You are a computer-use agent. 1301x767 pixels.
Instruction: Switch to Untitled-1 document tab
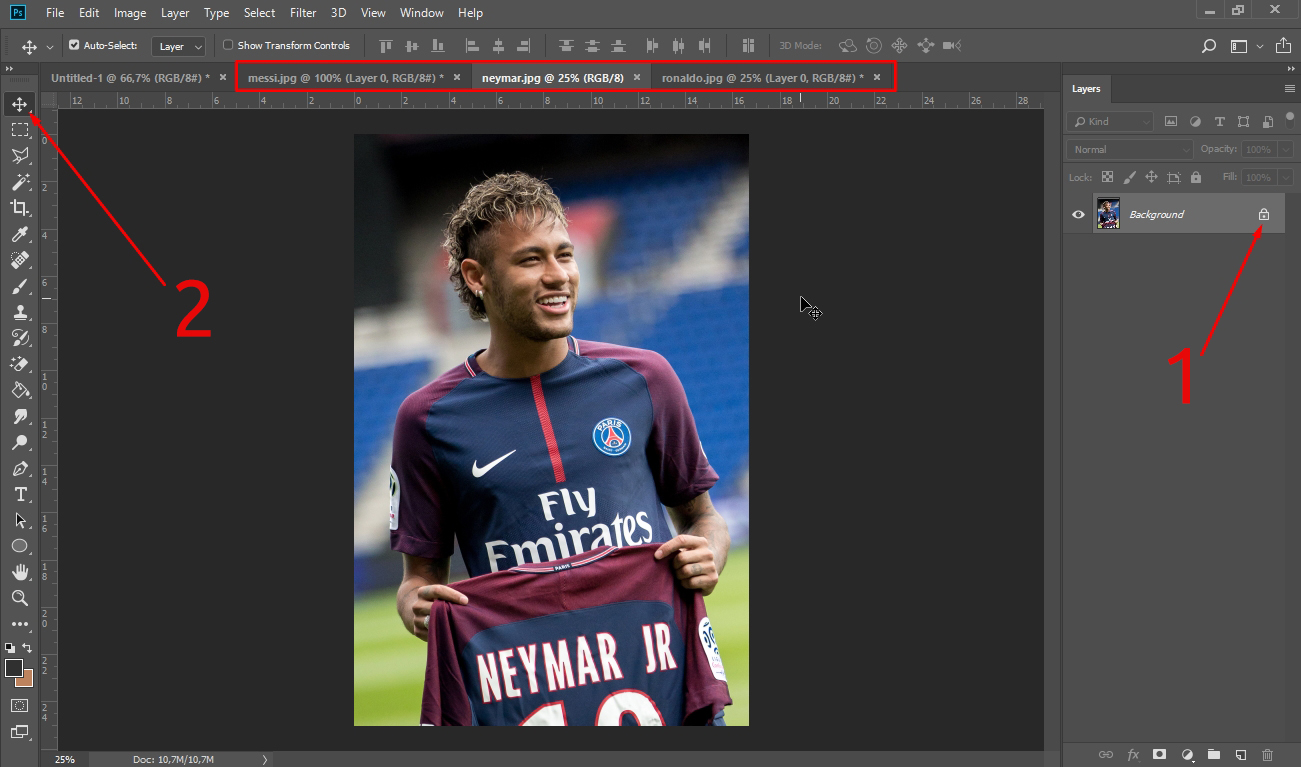tap(130, 77)
